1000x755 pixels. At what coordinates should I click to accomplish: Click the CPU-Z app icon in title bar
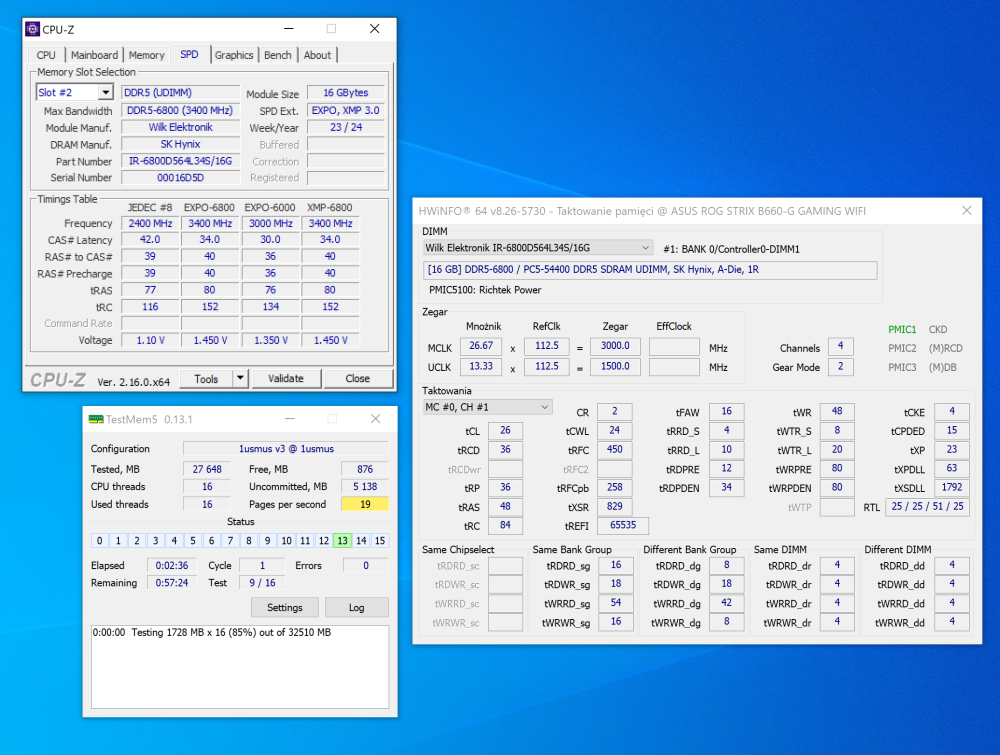point(33,29)
